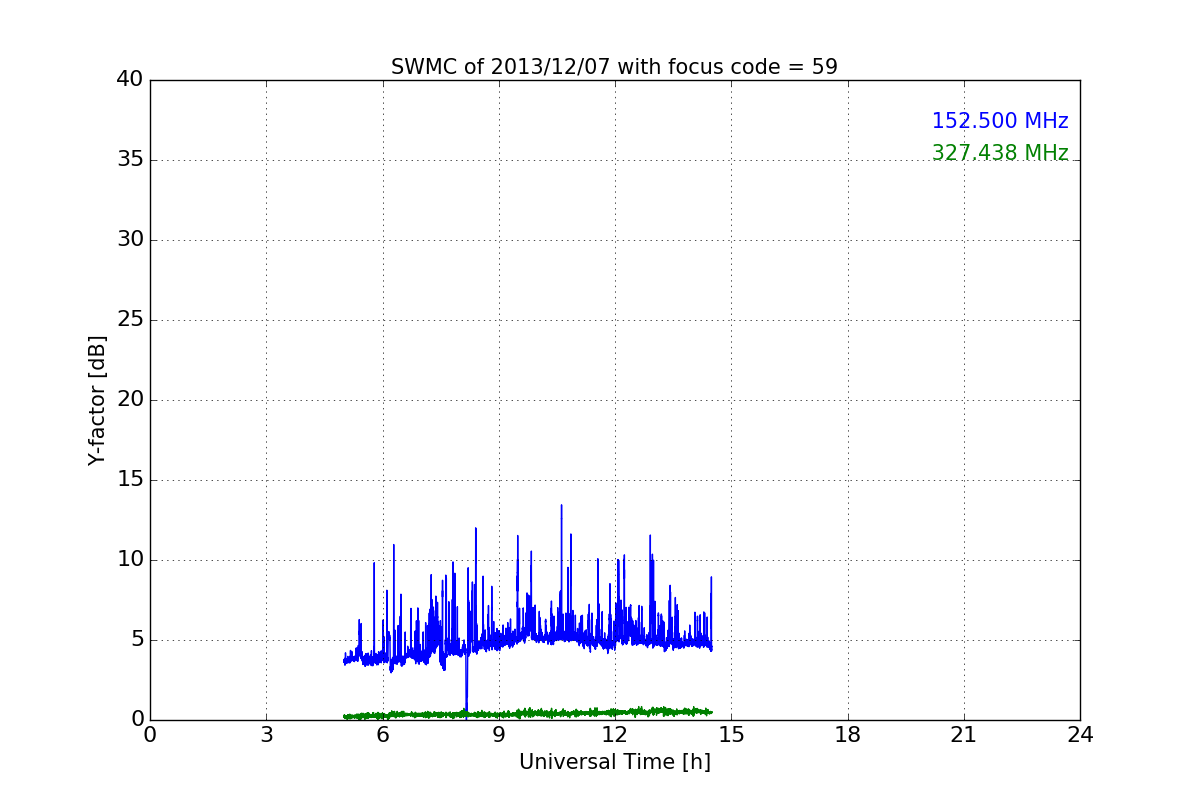Click the y-axis tick label '30'
The height and width of the screenshot is (800, 1200).
pos(130,240)
